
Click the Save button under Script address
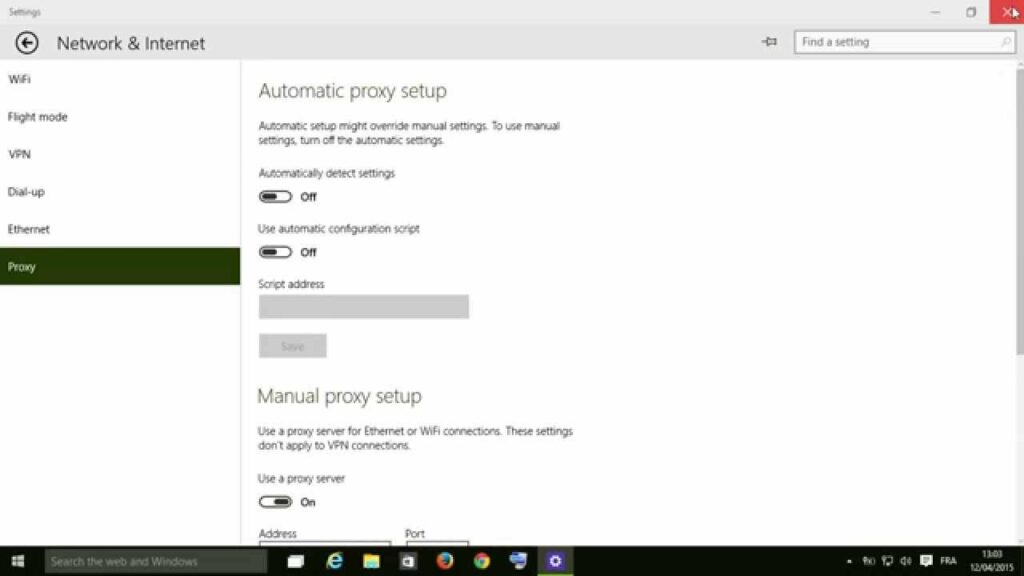click(x=292, y=345)
